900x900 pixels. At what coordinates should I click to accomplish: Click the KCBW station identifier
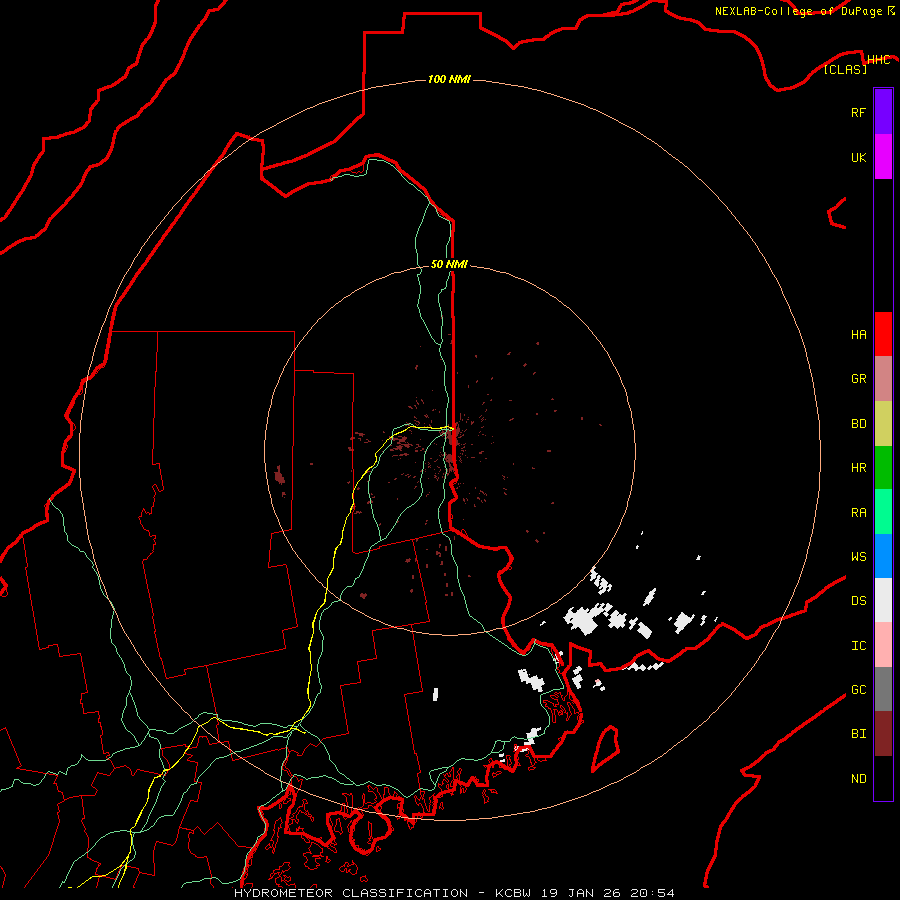(513, 893)
